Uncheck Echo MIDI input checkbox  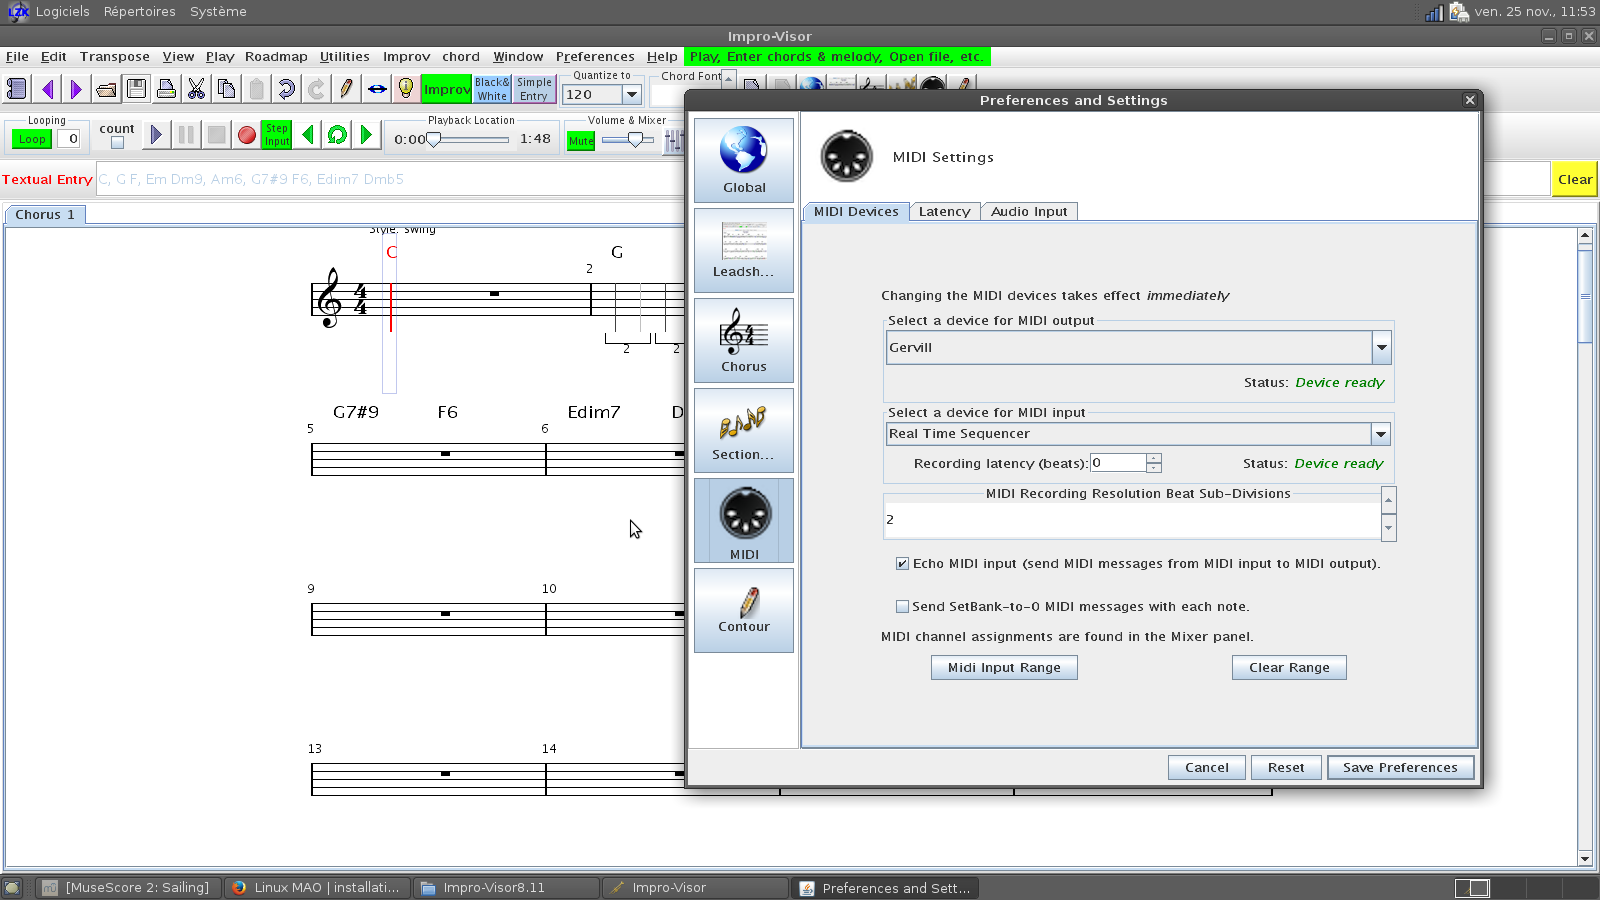902,564
